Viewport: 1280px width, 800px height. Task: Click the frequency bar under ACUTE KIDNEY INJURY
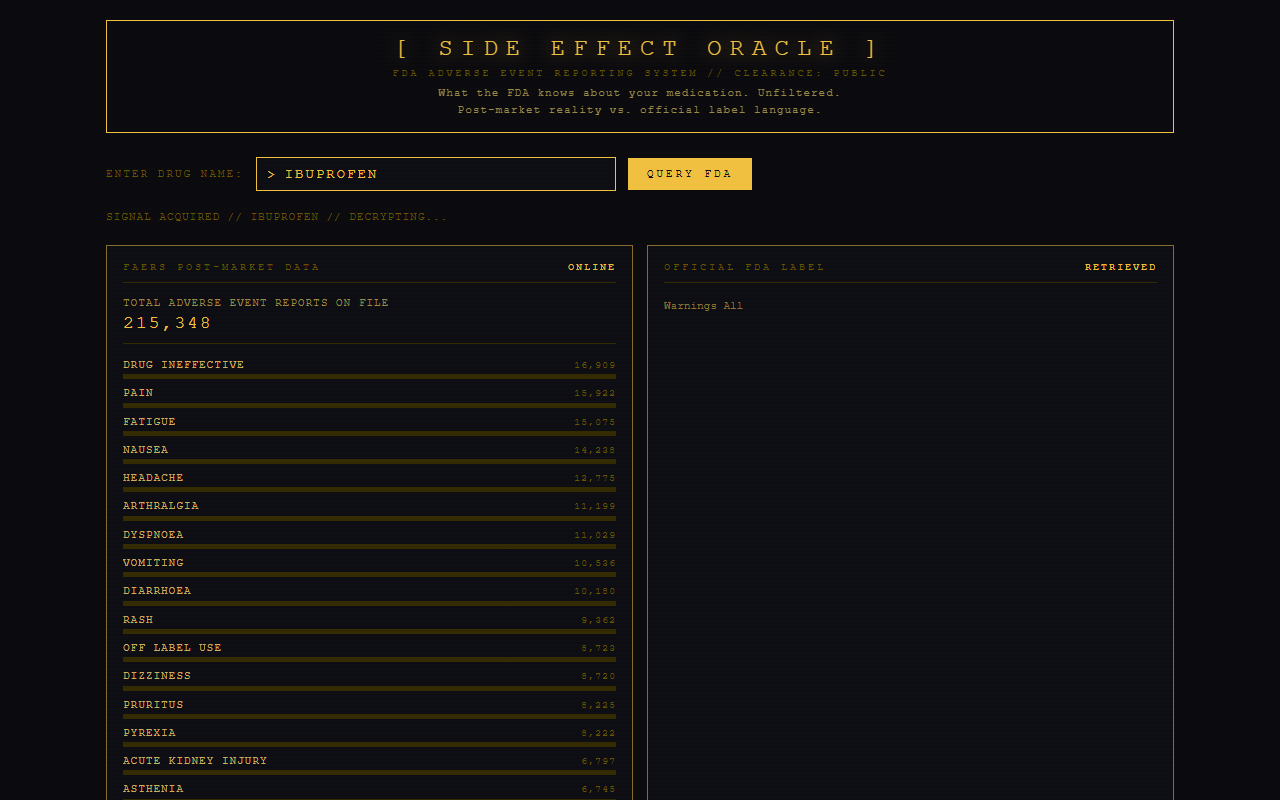369,773
